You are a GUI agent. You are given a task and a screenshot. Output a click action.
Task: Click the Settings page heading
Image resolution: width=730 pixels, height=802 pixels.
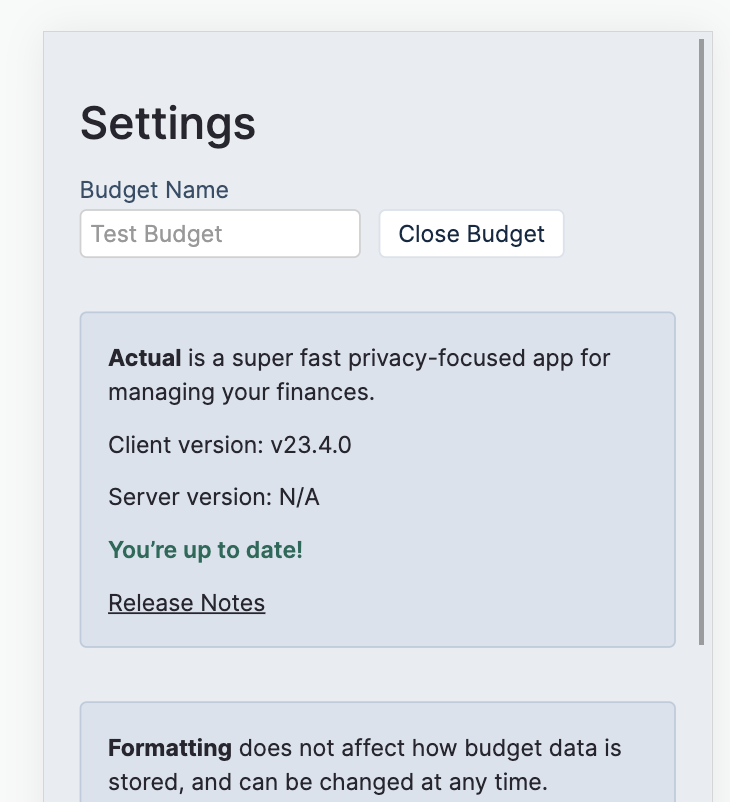168,123
